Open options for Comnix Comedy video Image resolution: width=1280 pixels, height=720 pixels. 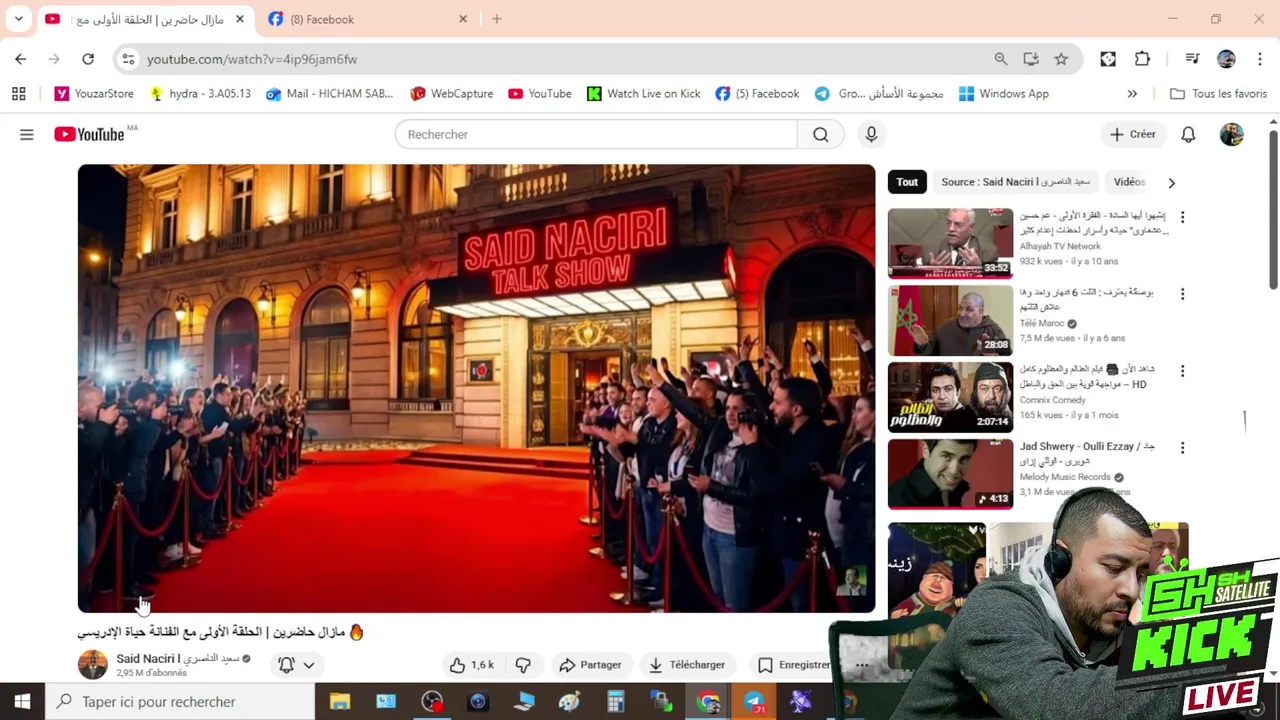[1182, 371]
